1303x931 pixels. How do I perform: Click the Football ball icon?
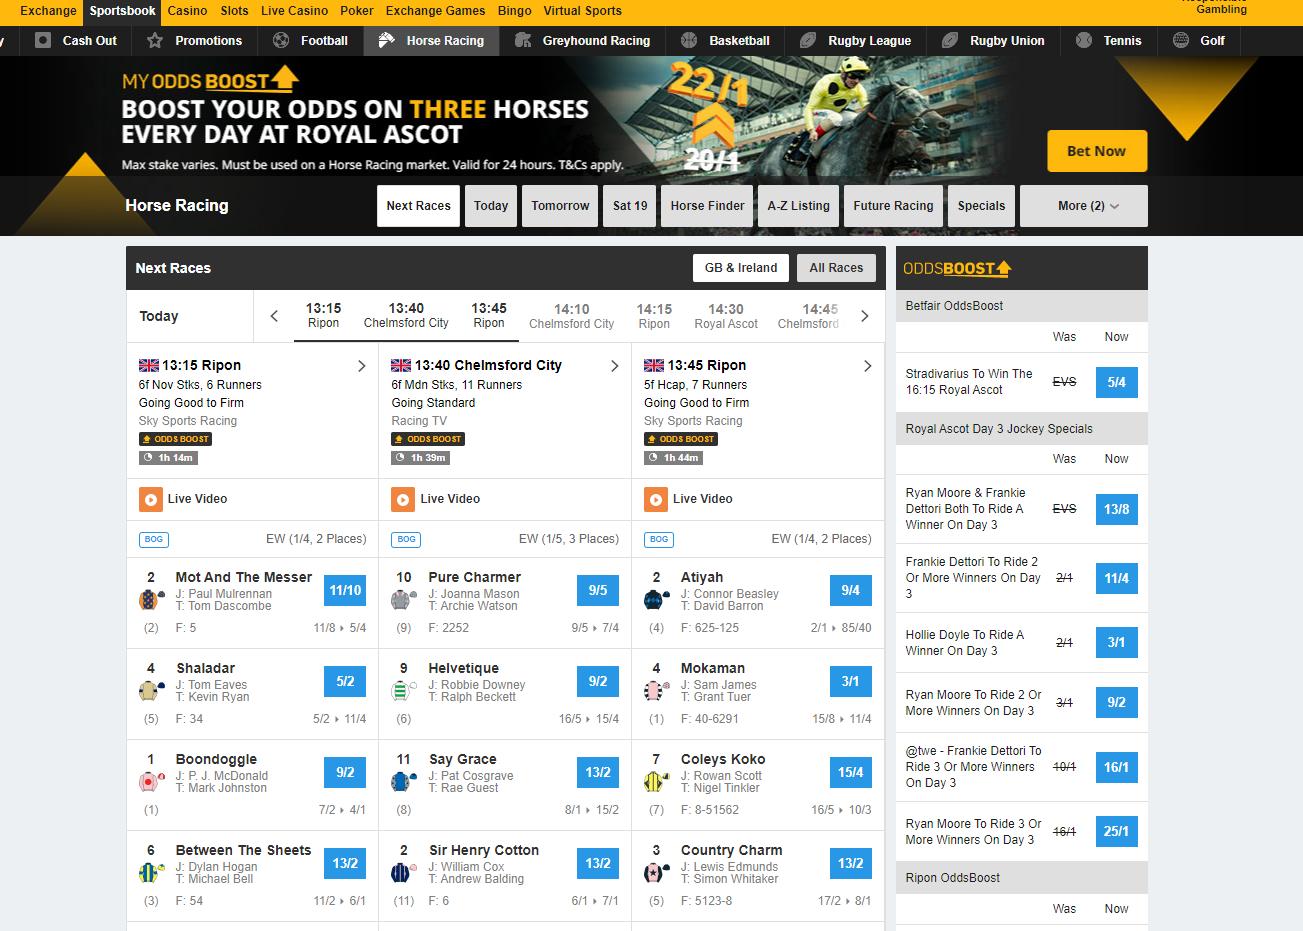coord(281,41)
